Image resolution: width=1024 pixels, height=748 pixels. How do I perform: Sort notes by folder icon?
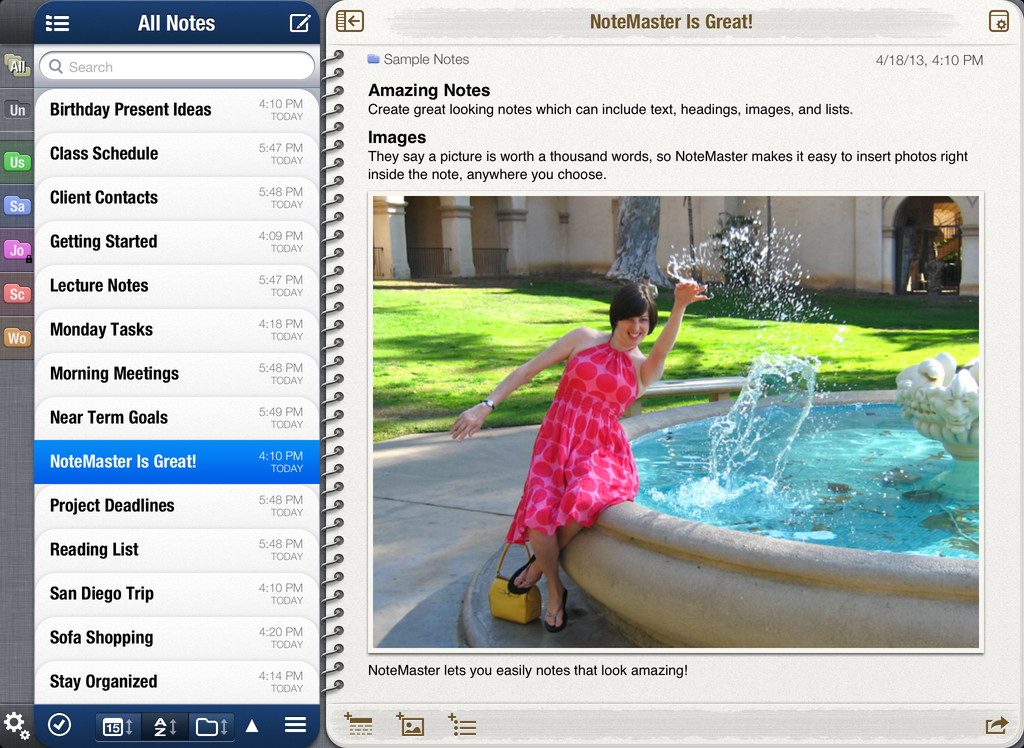coord(212,726)
